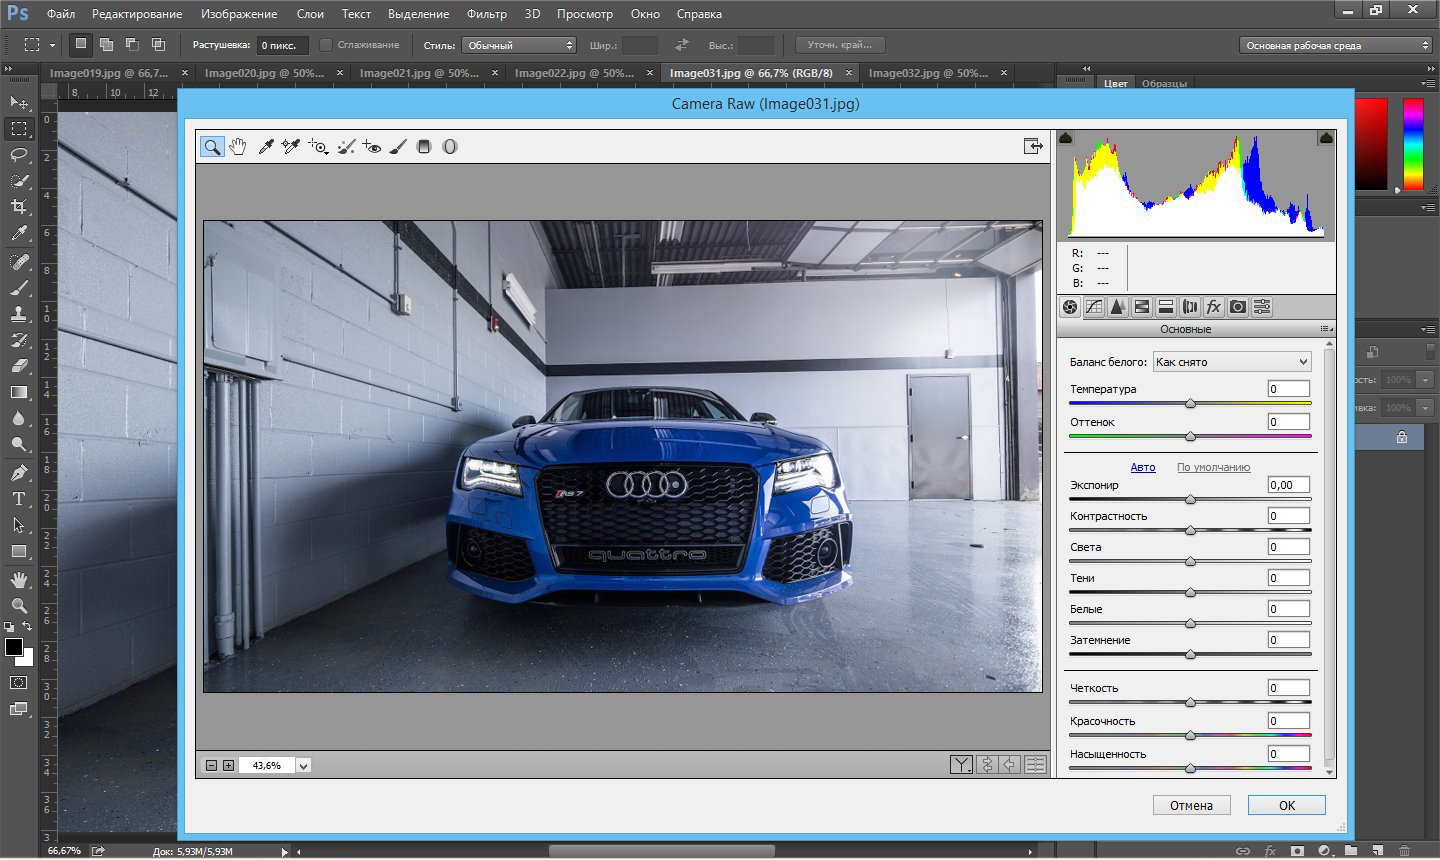
Task: Toggle the 'Сглаживание' checkbox
Action: [x=326, y=45]
